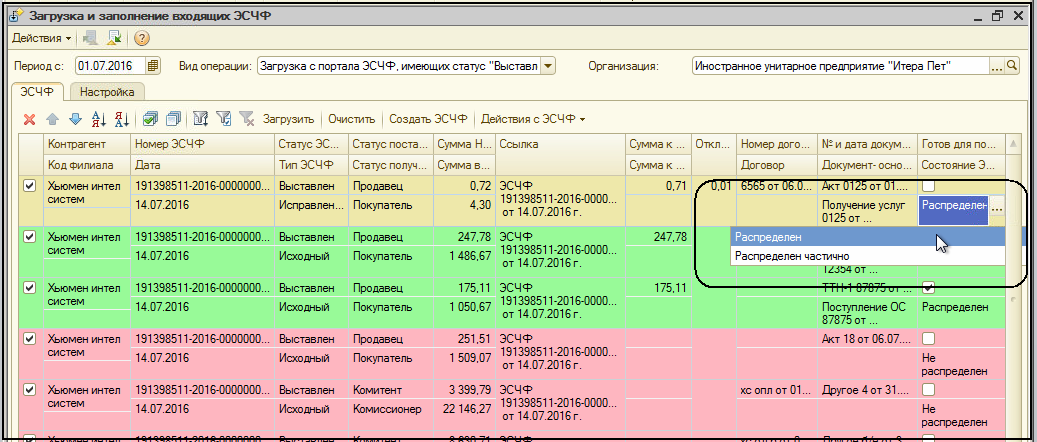Click the Период с date input field
Image resolution: width=1037 pixels, height=442 pixels.
coord(109,66)
